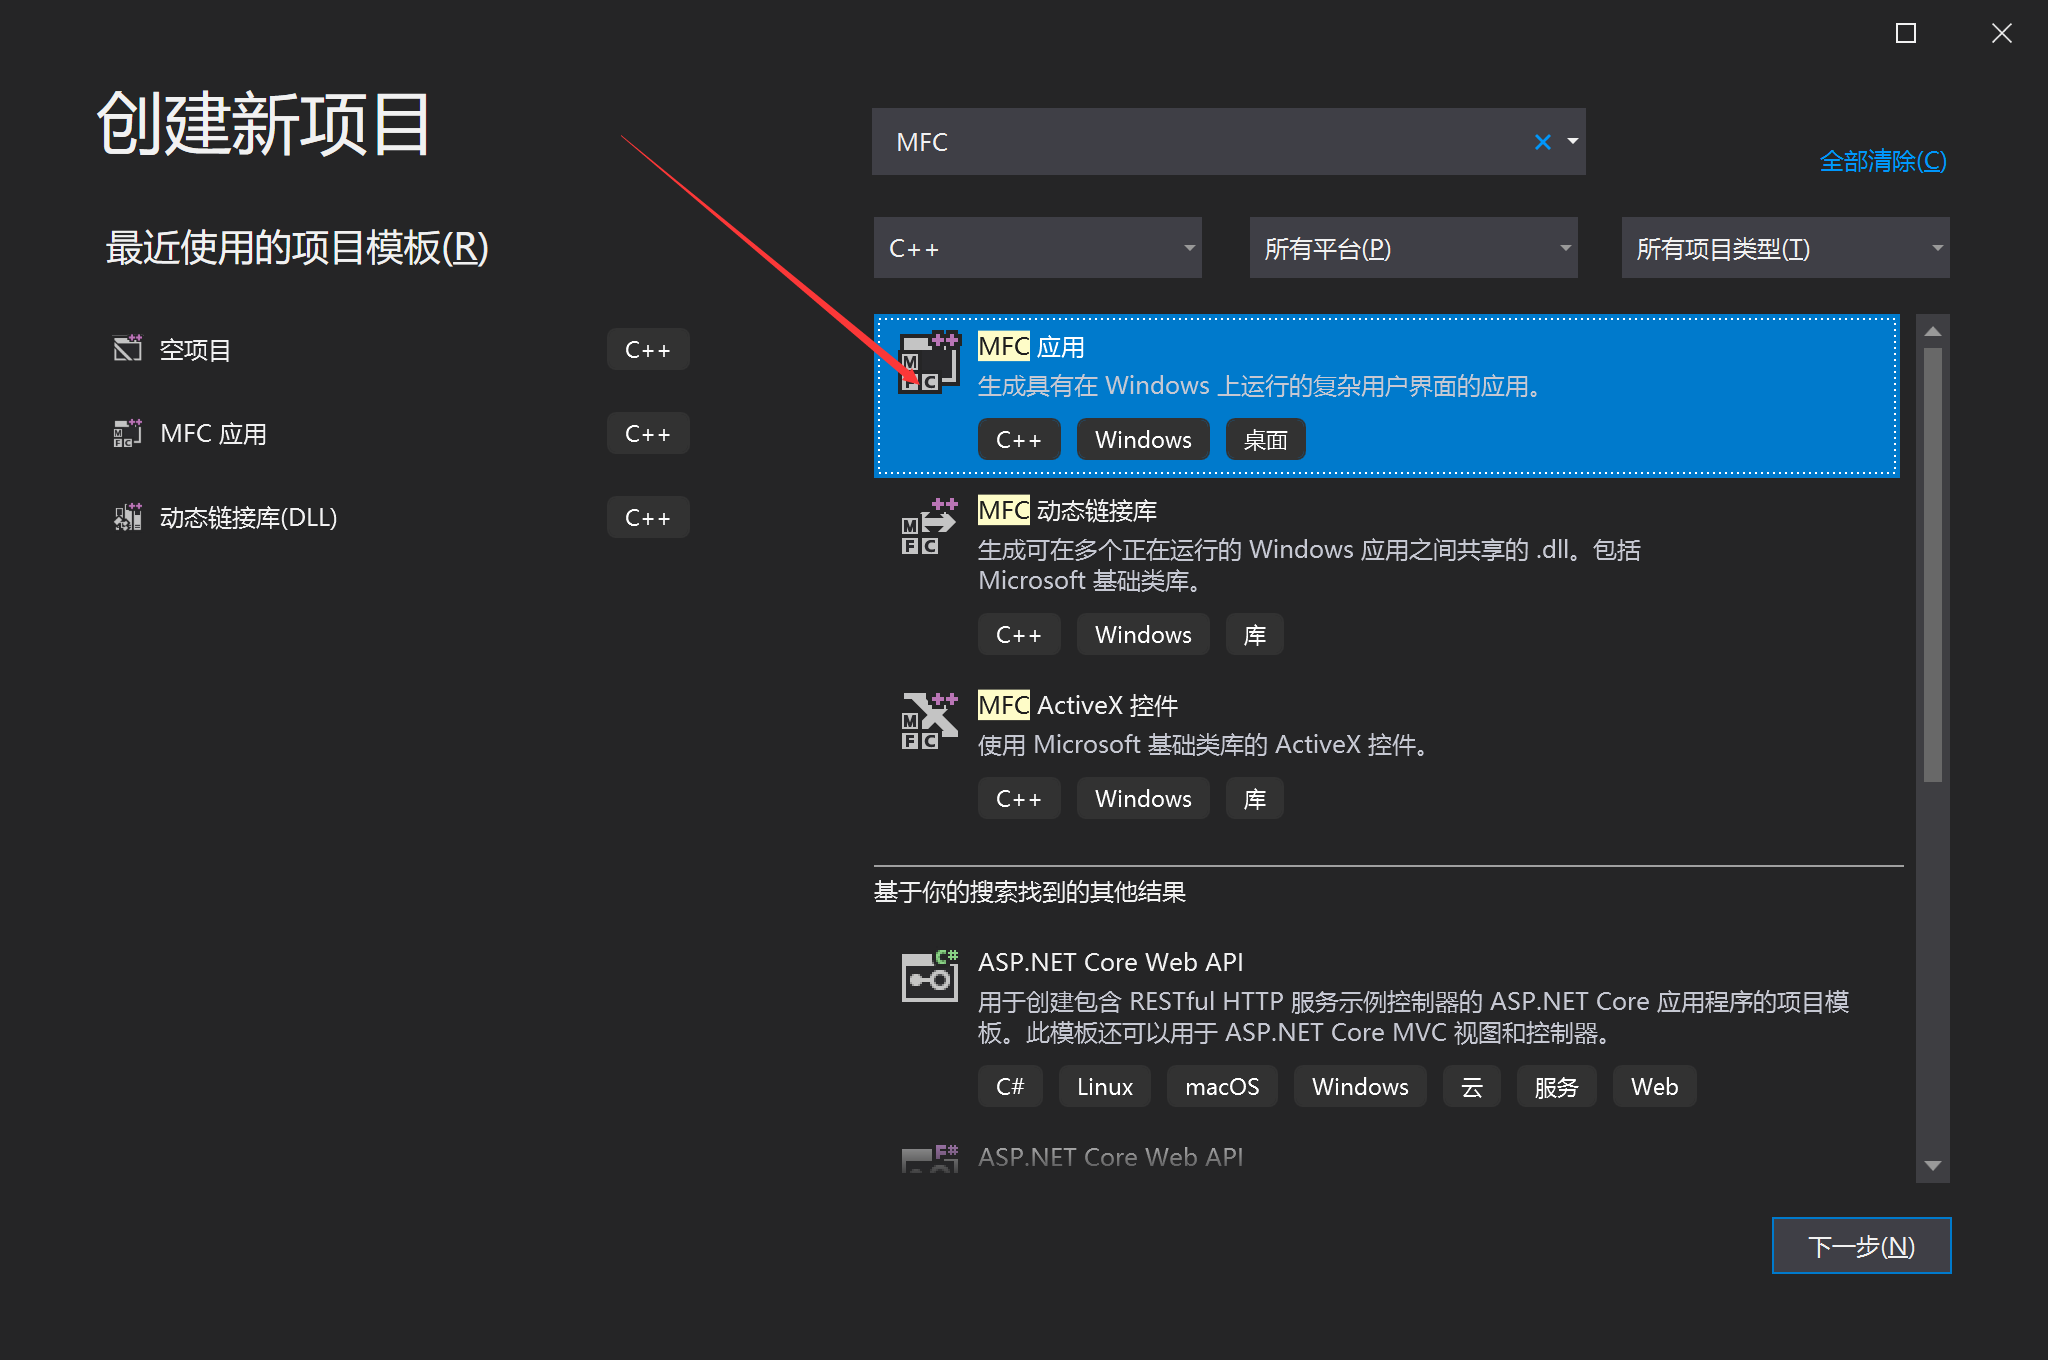
Task: Select MFC 应用 in recent templates list
Action: tap(400, 433)
